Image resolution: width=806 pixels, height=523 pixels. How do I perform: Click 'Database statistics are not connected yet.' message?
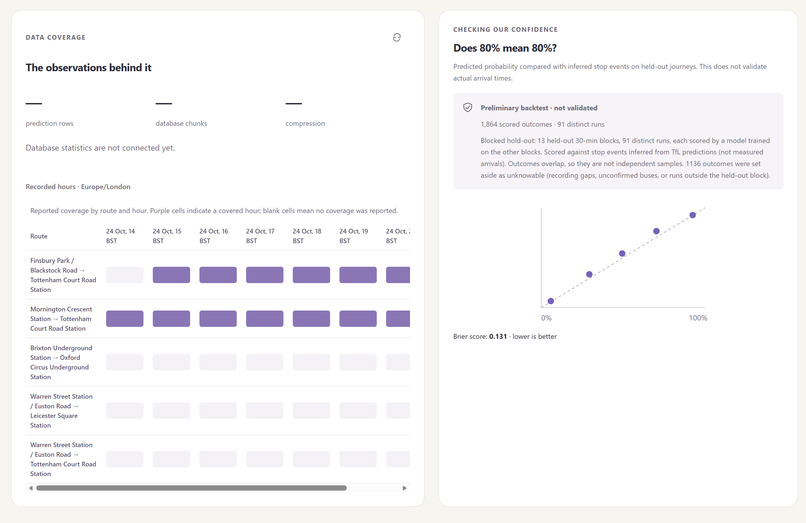[x=100, y=148]
